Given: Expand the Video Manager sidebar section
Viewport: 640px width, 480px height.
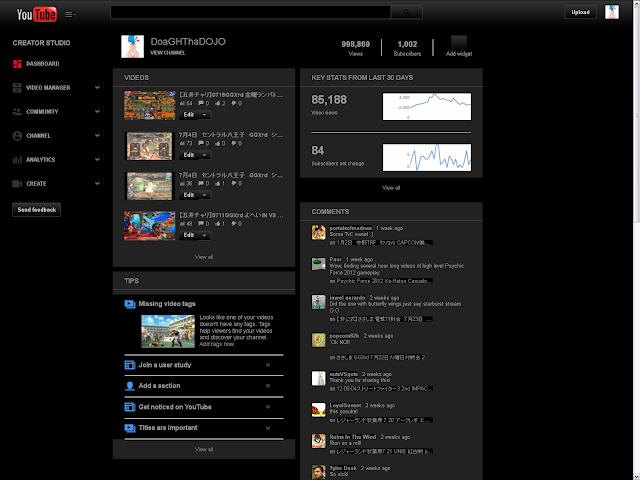Looking at the screenshot, I should (x=97, y=87).
